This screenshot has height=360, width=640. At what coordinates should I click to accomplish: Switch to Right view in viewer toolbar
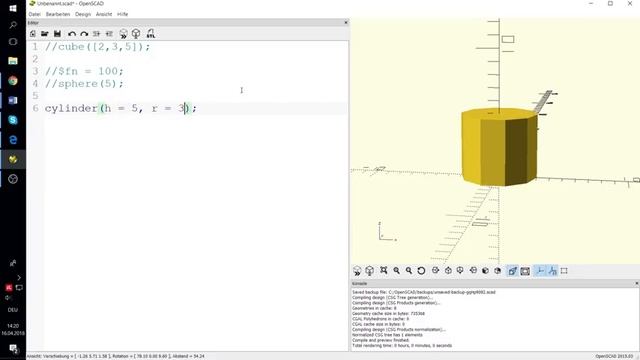436,271
